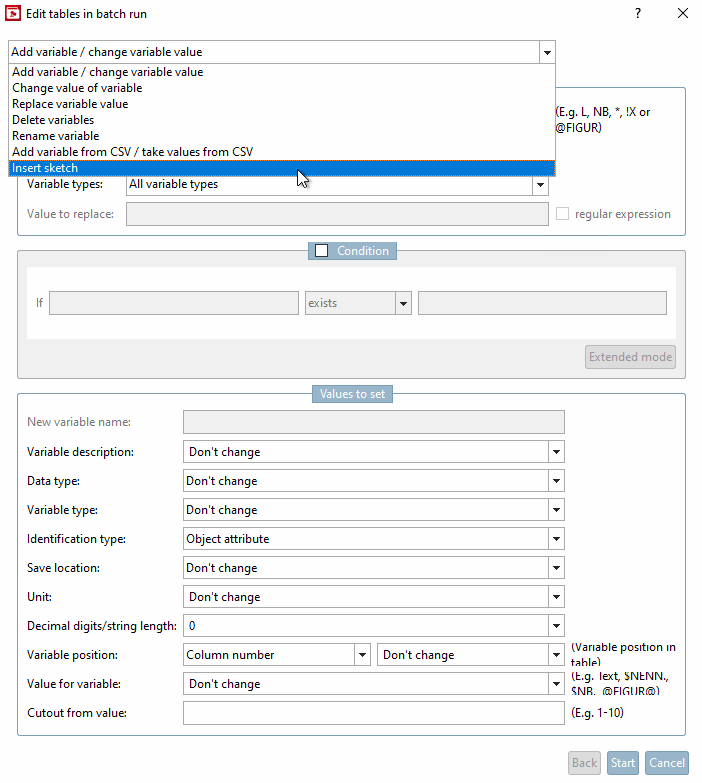
Task: Click the Value to replace field
Action: tap(337, 214)
